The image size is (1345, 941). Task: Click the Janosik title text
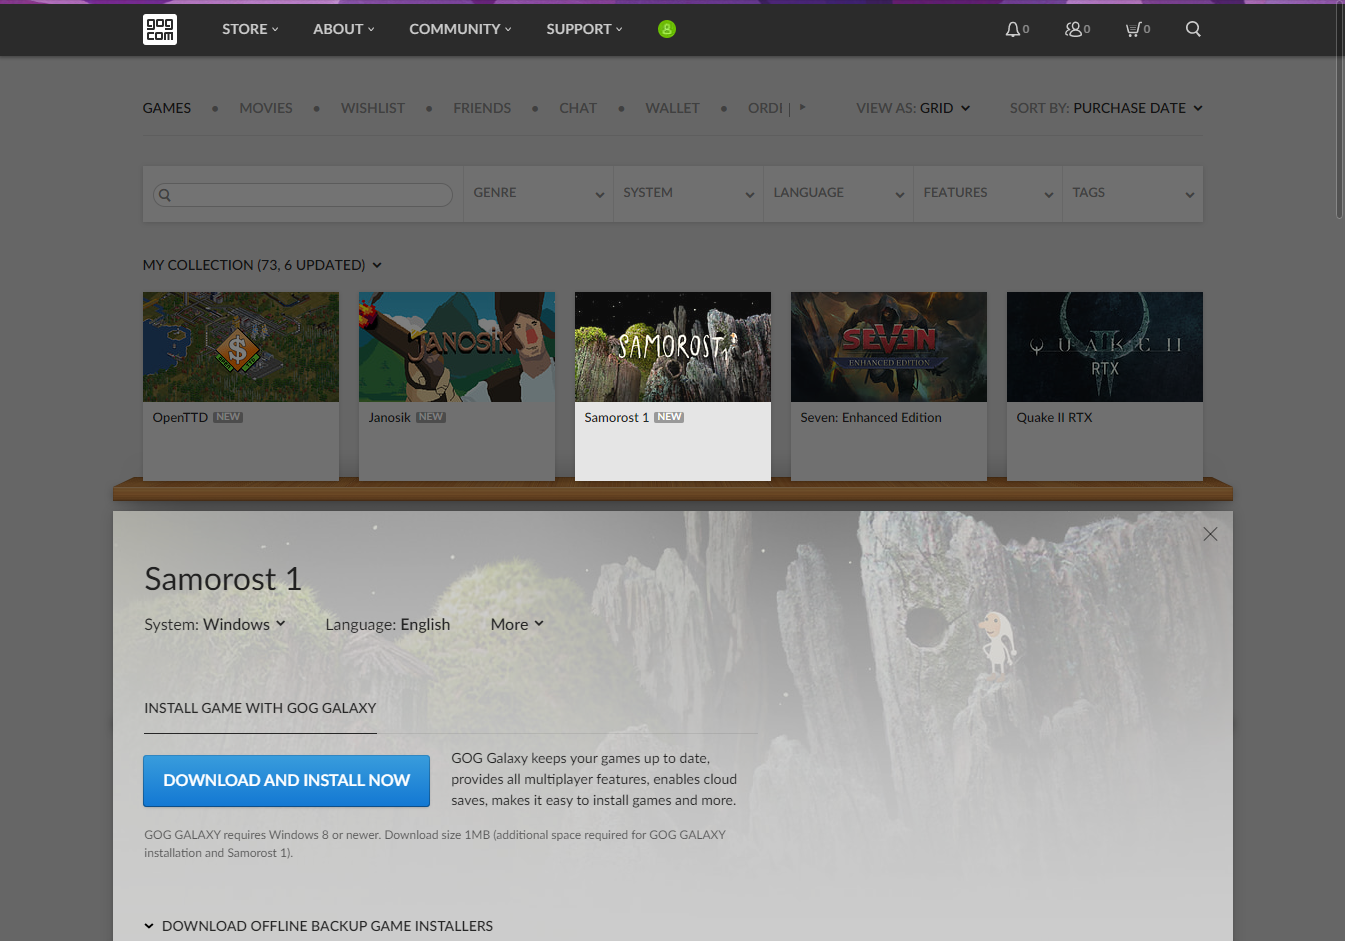(390, 418)
